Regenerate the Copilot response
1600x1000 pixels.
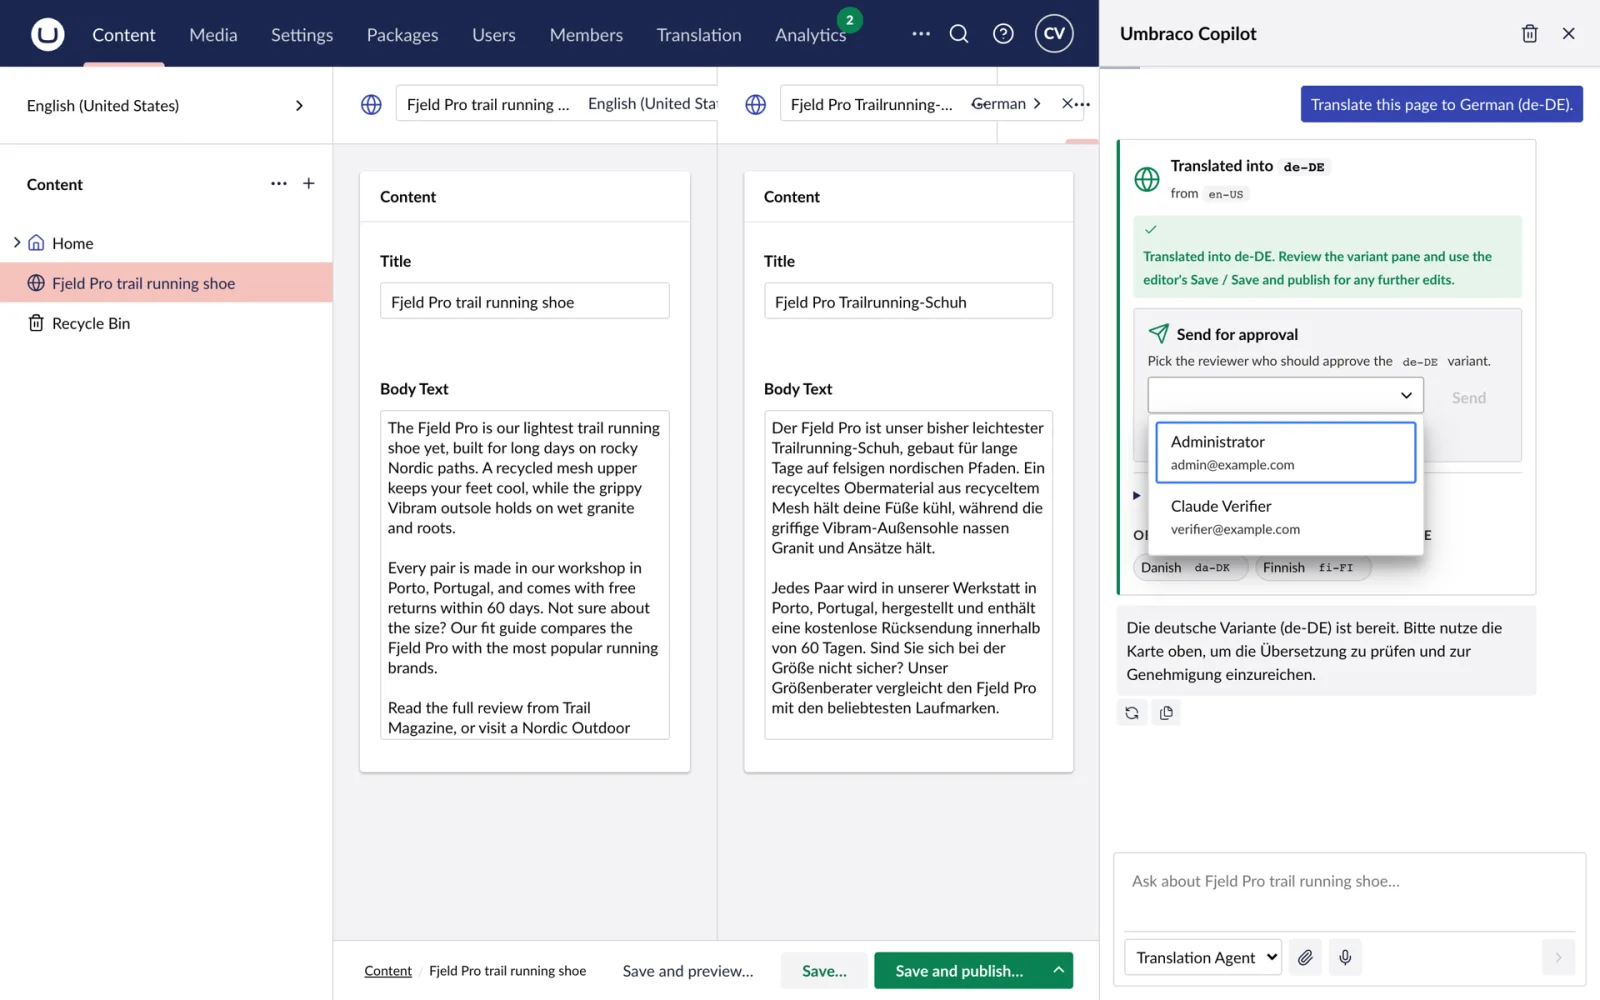tap(1132, 713)
